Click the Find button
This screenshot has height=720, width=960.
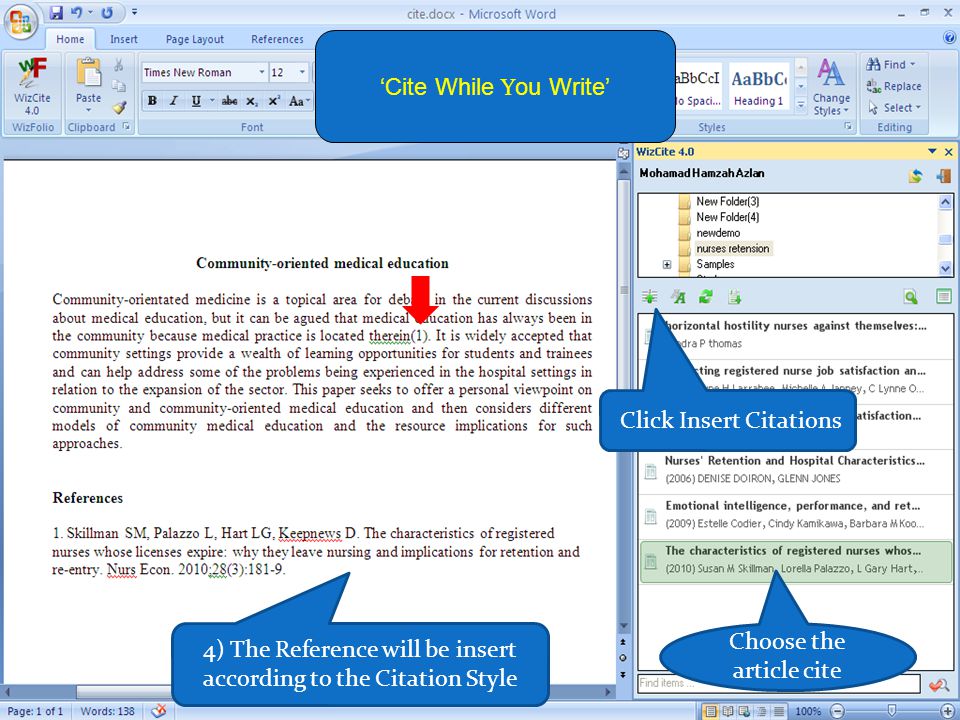coord(891,64)
